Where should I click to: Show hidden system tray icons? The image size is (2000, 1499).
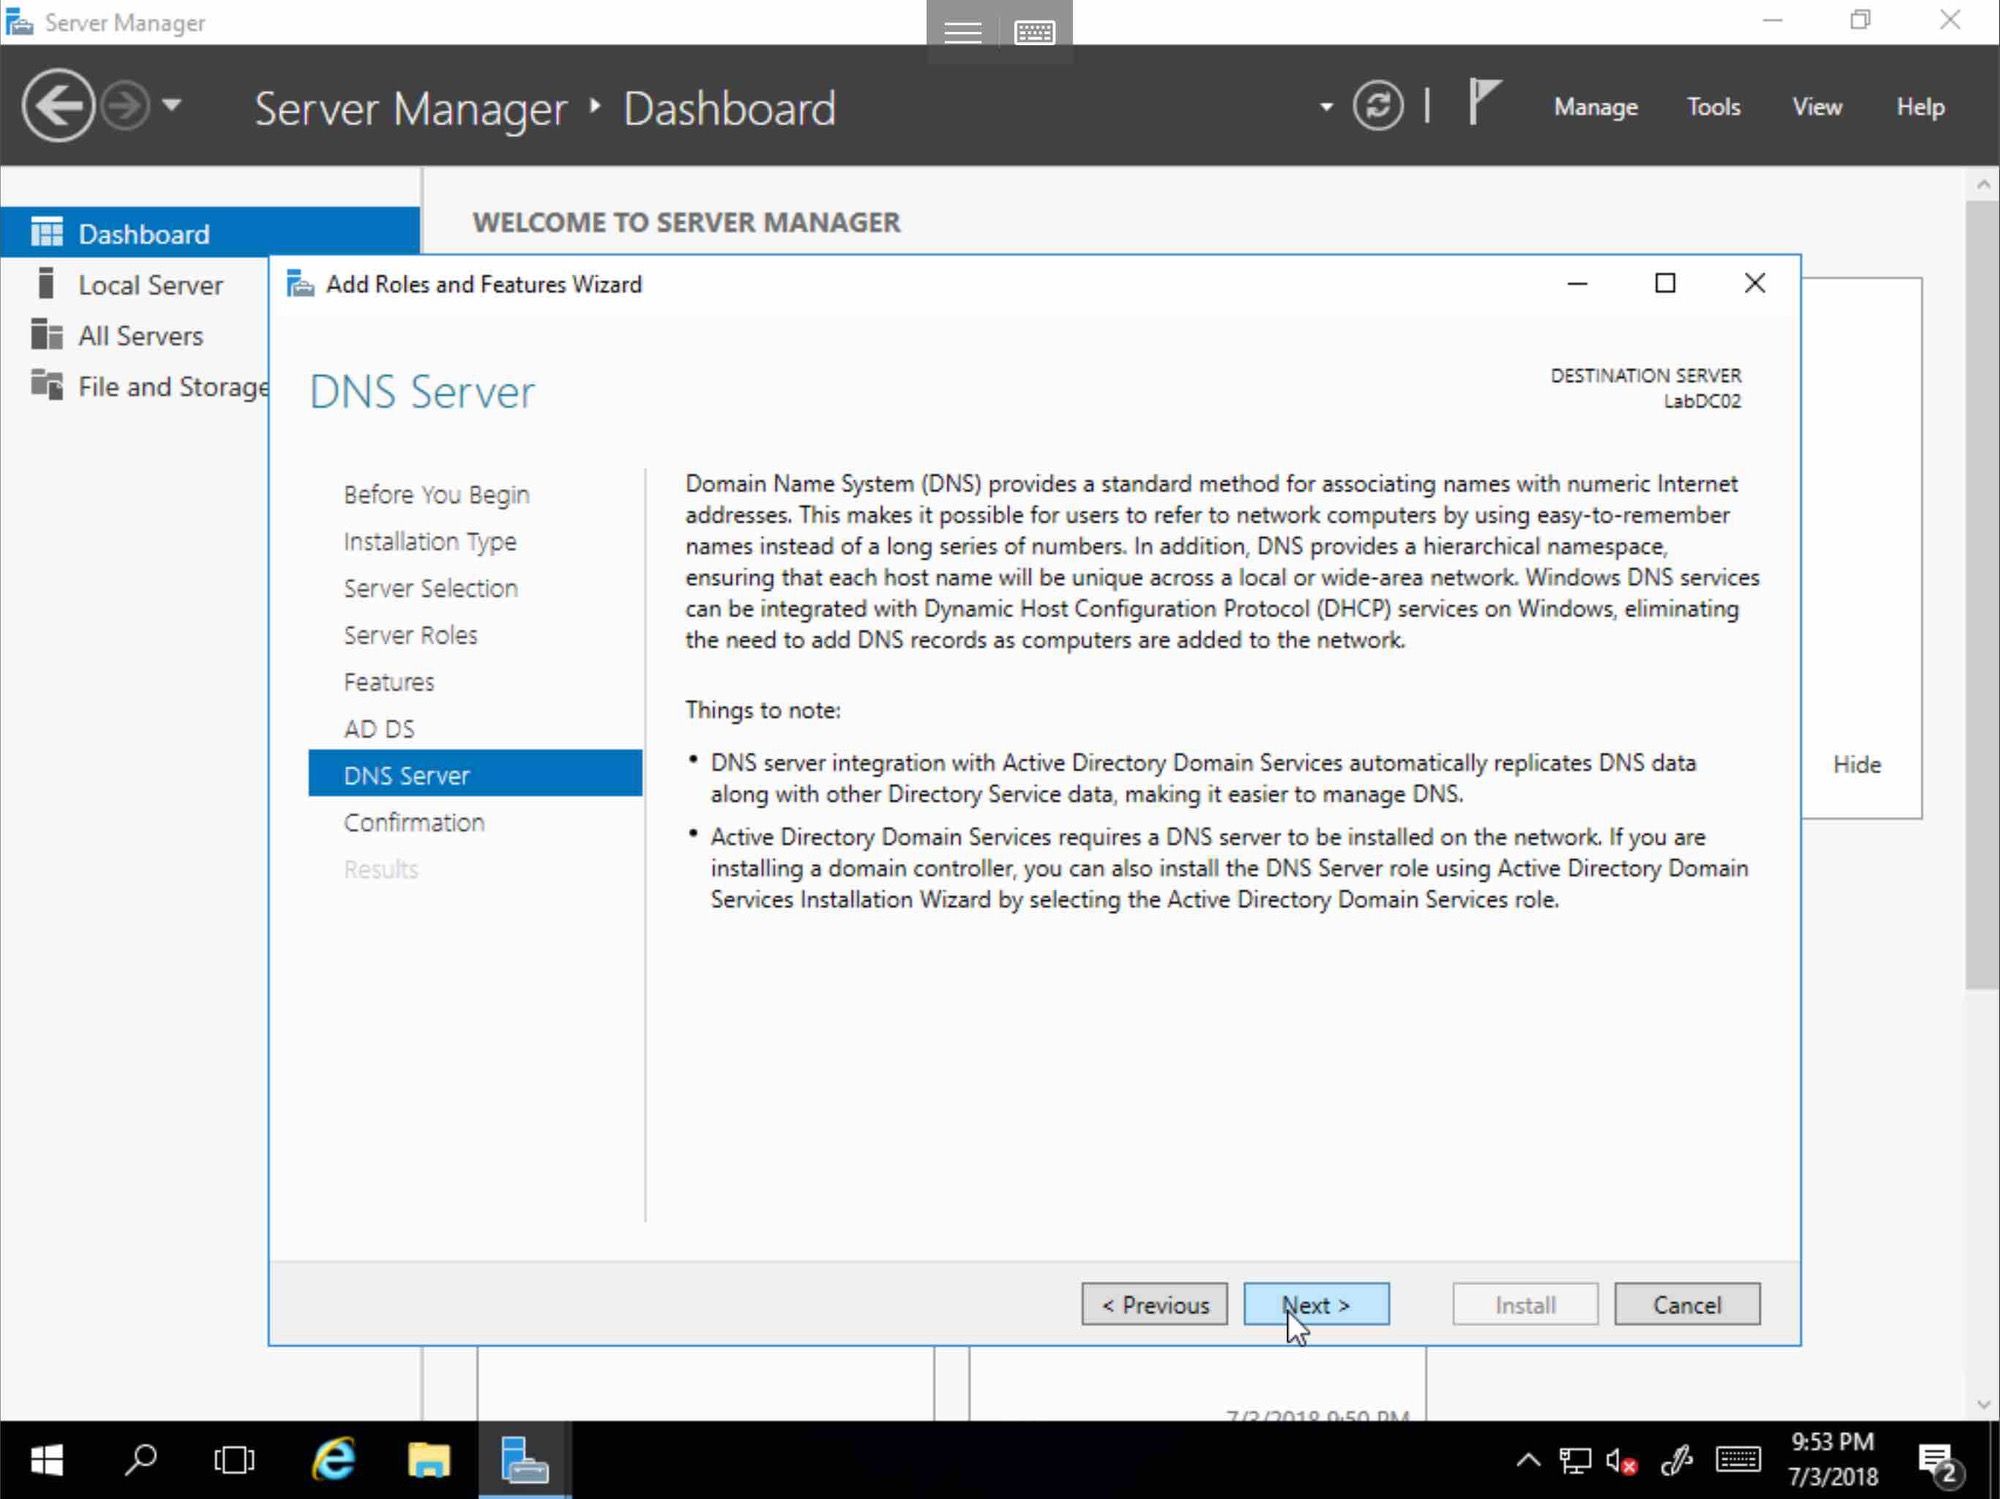1528,1461
